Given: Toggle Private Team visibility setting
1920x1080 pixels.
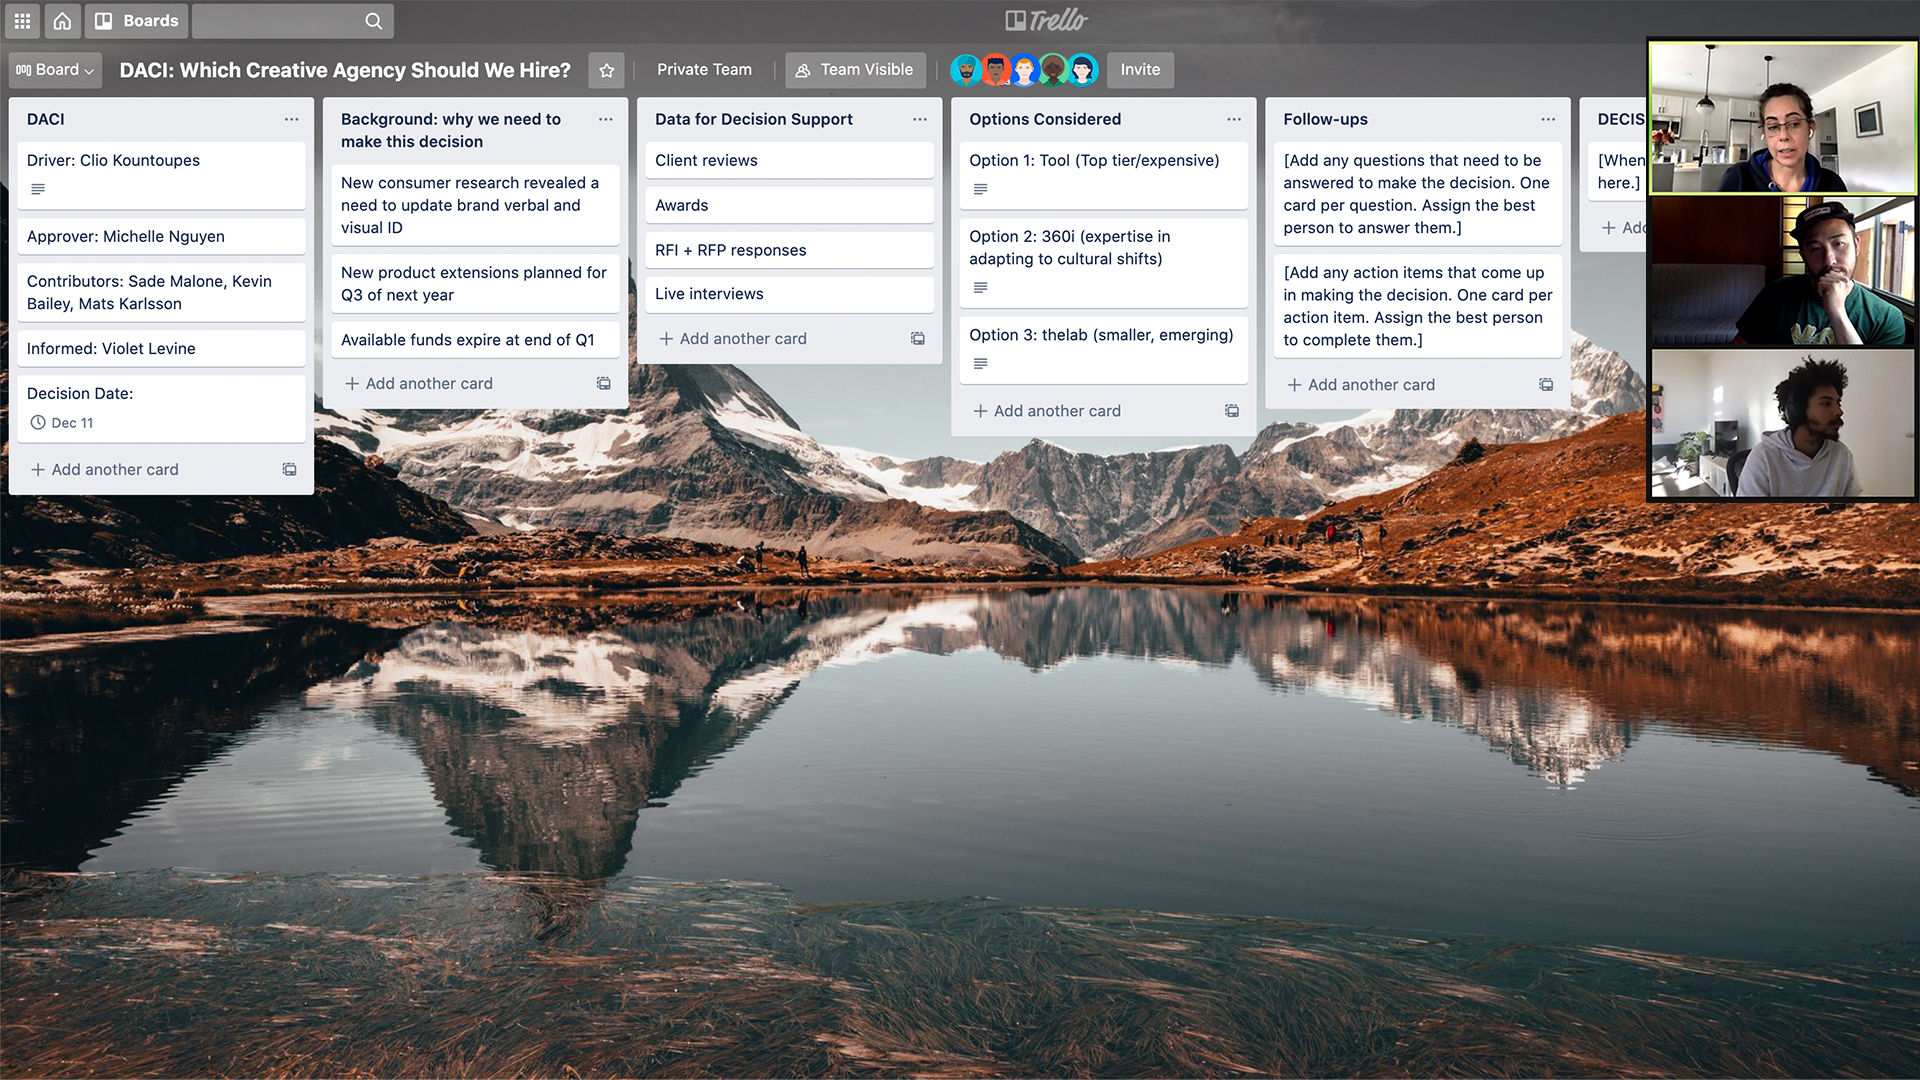Looking at the screenshot, I should pyautogui.click(x=704, y=69).
